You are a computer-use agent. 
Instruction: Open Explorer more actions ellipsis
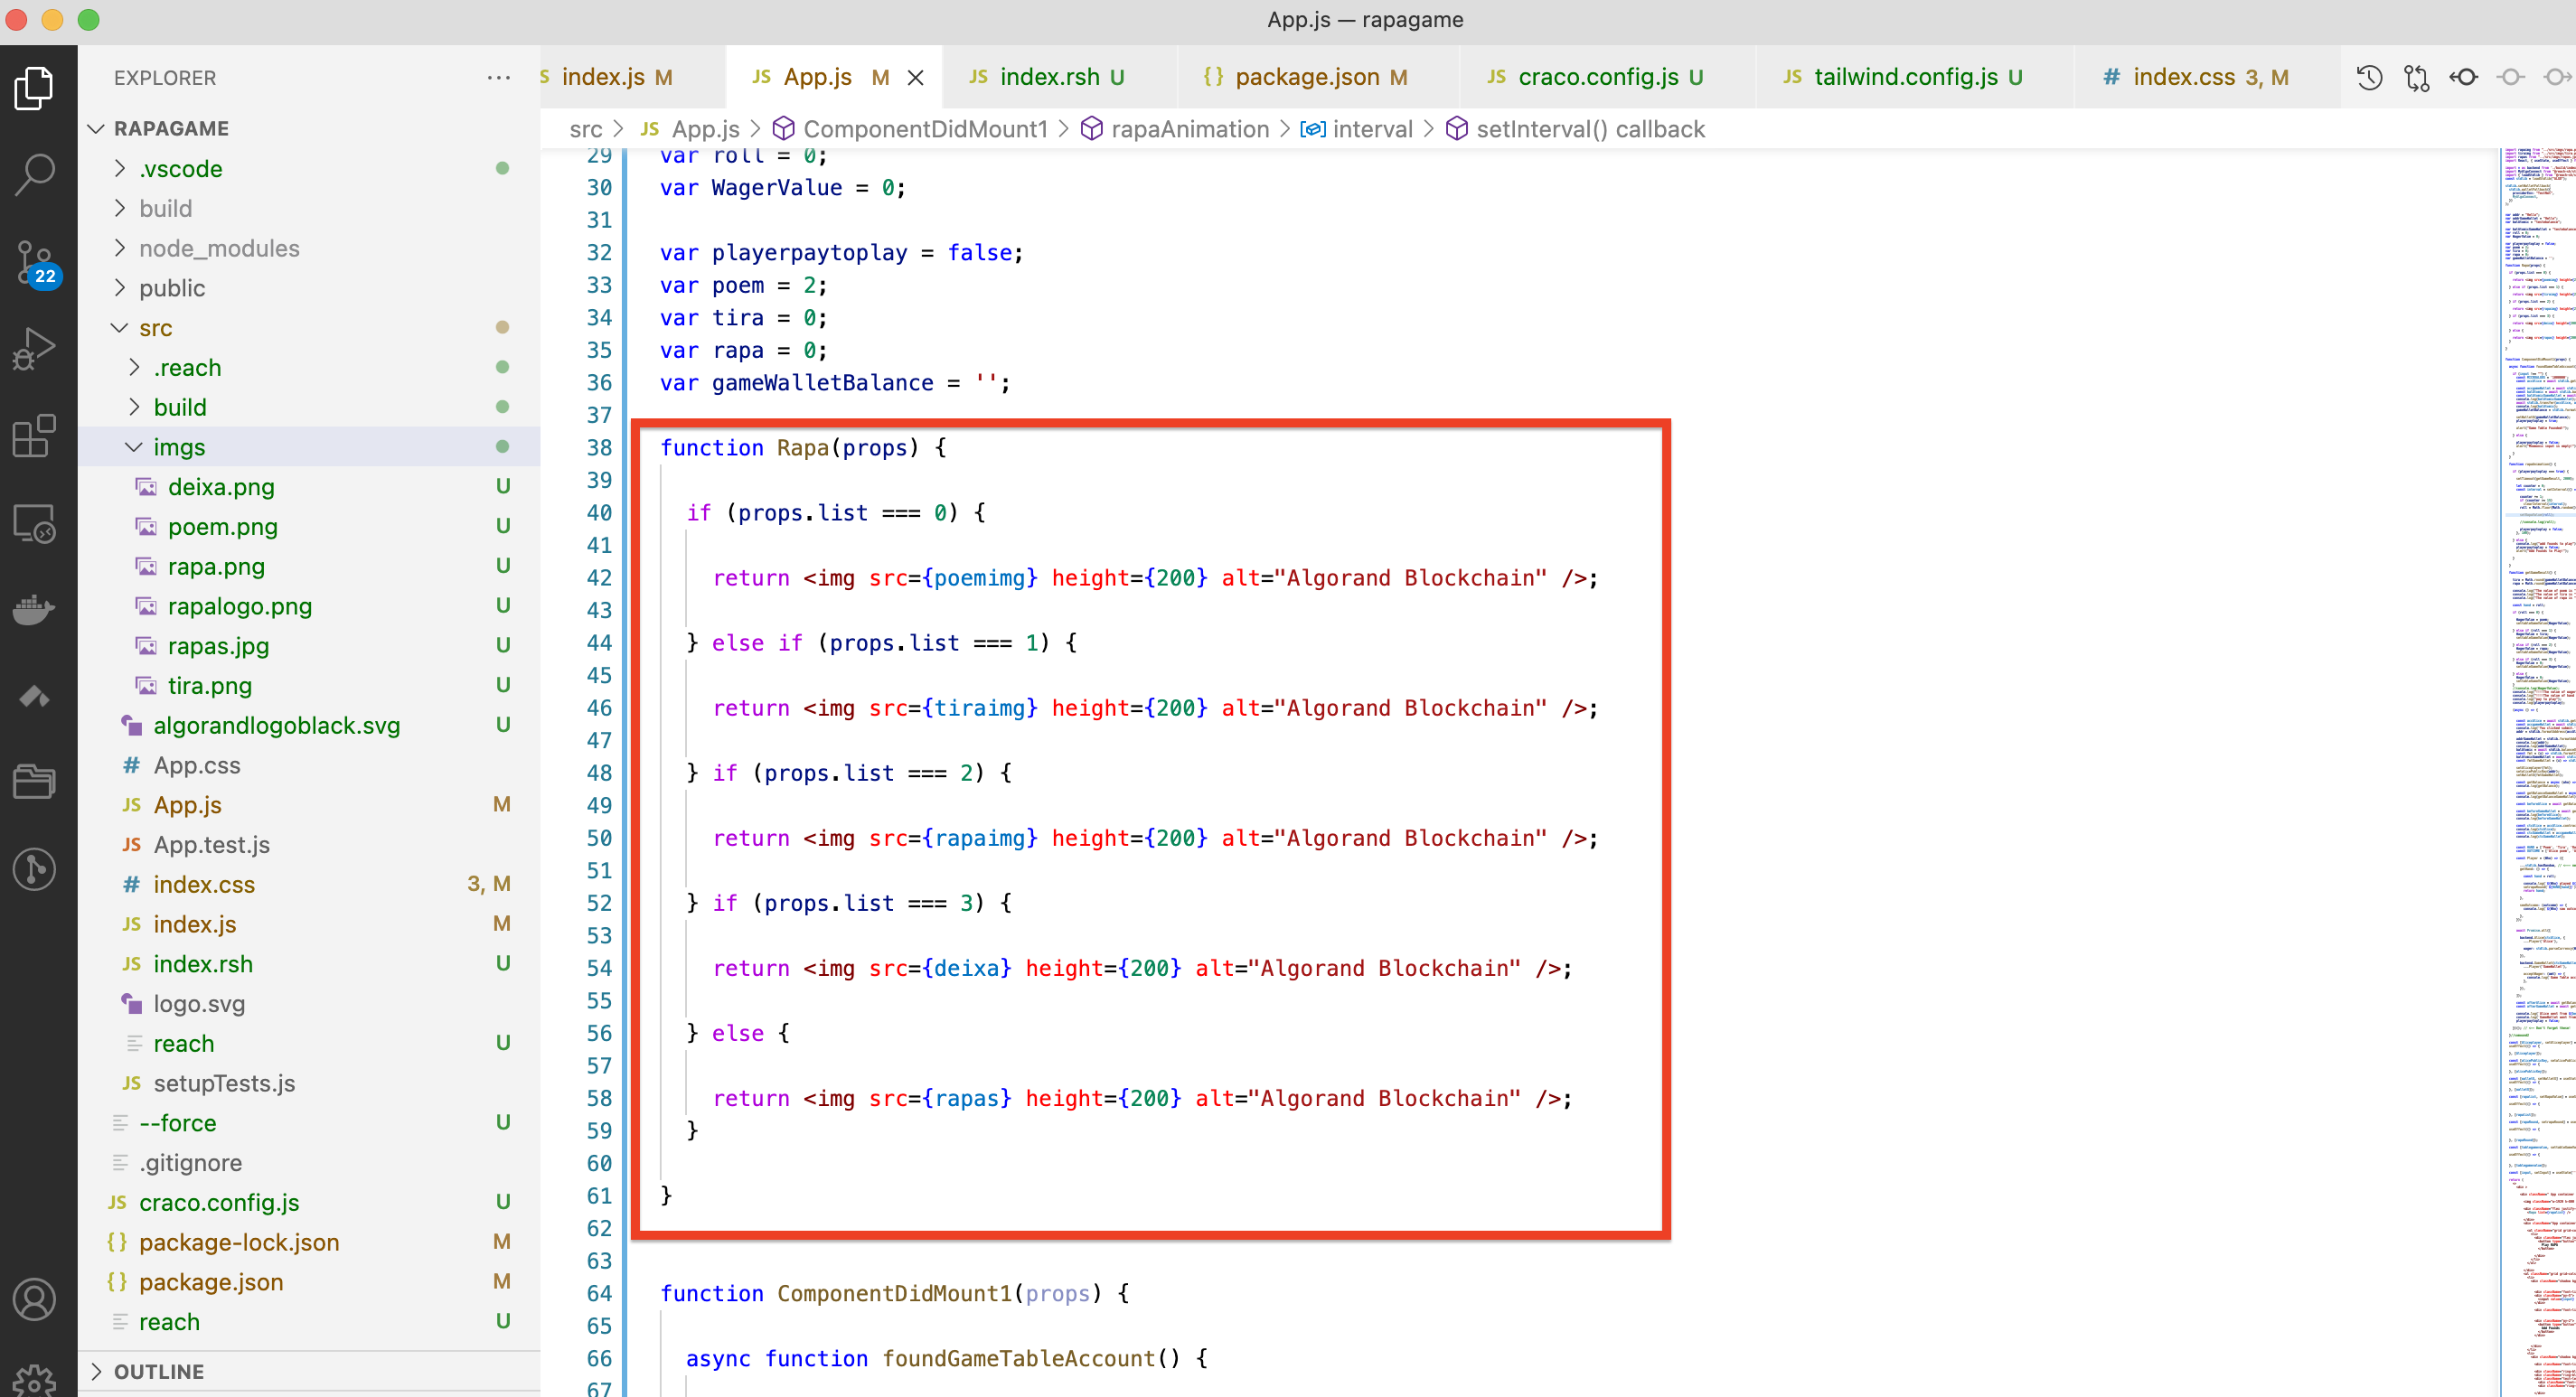498,77
